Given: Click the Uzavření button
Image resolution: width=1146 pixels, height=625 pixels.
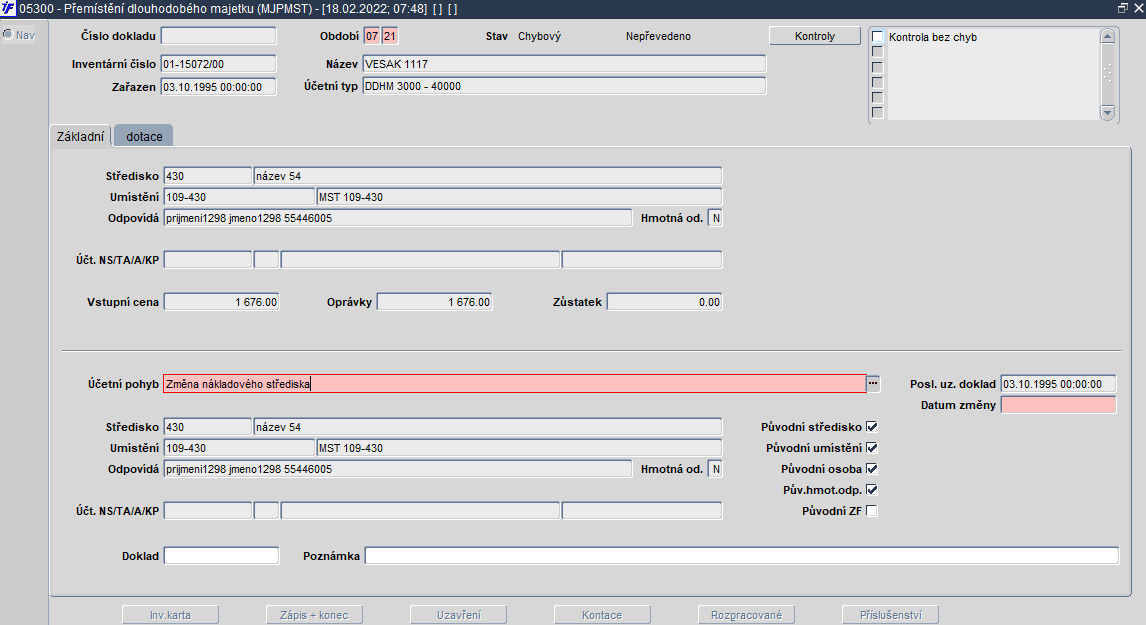Looking at the screenshot, I should (x=458, y=615).
